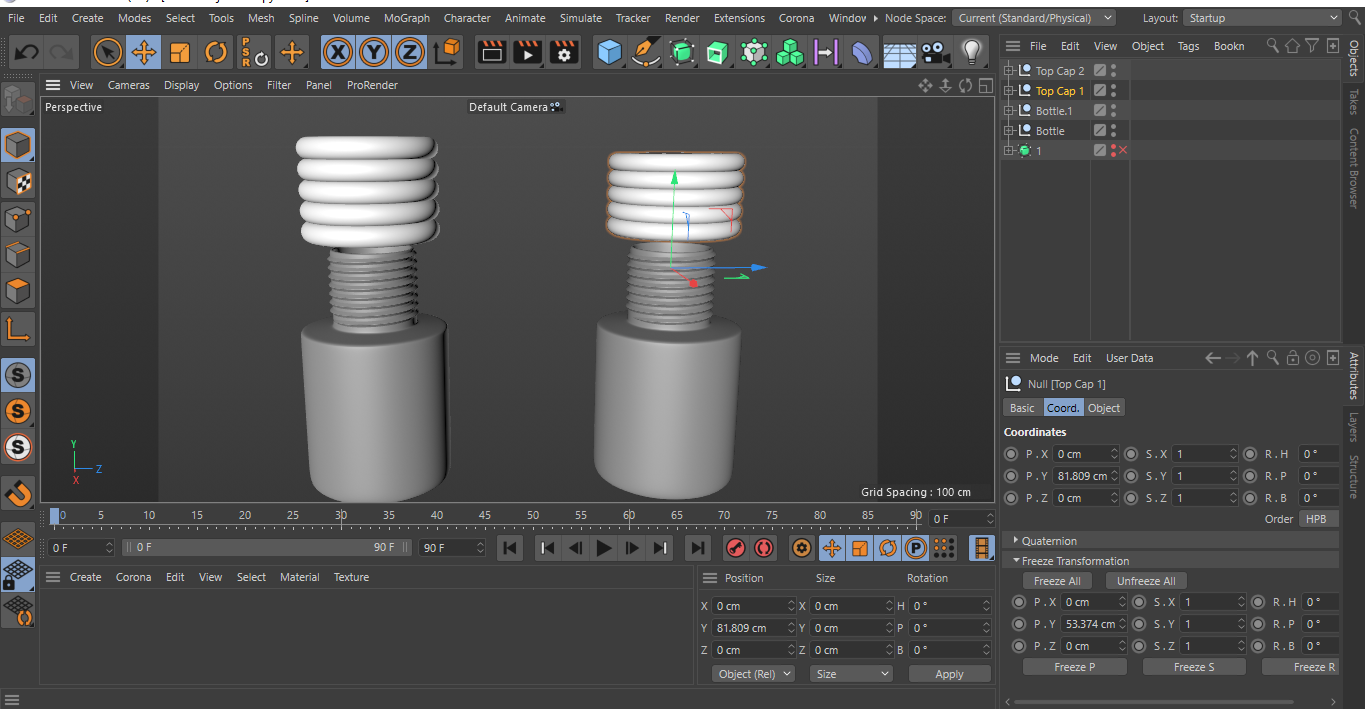Add a Camera object from toolbar
The width and height of the screenshot is (1365, 709).
click(x=935, y=52)
